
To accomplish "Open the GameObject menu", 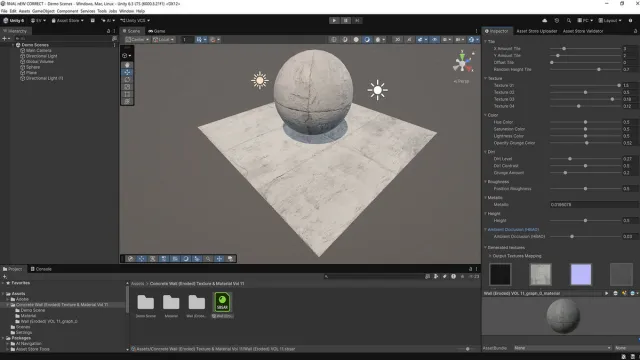I will (43, 11).
